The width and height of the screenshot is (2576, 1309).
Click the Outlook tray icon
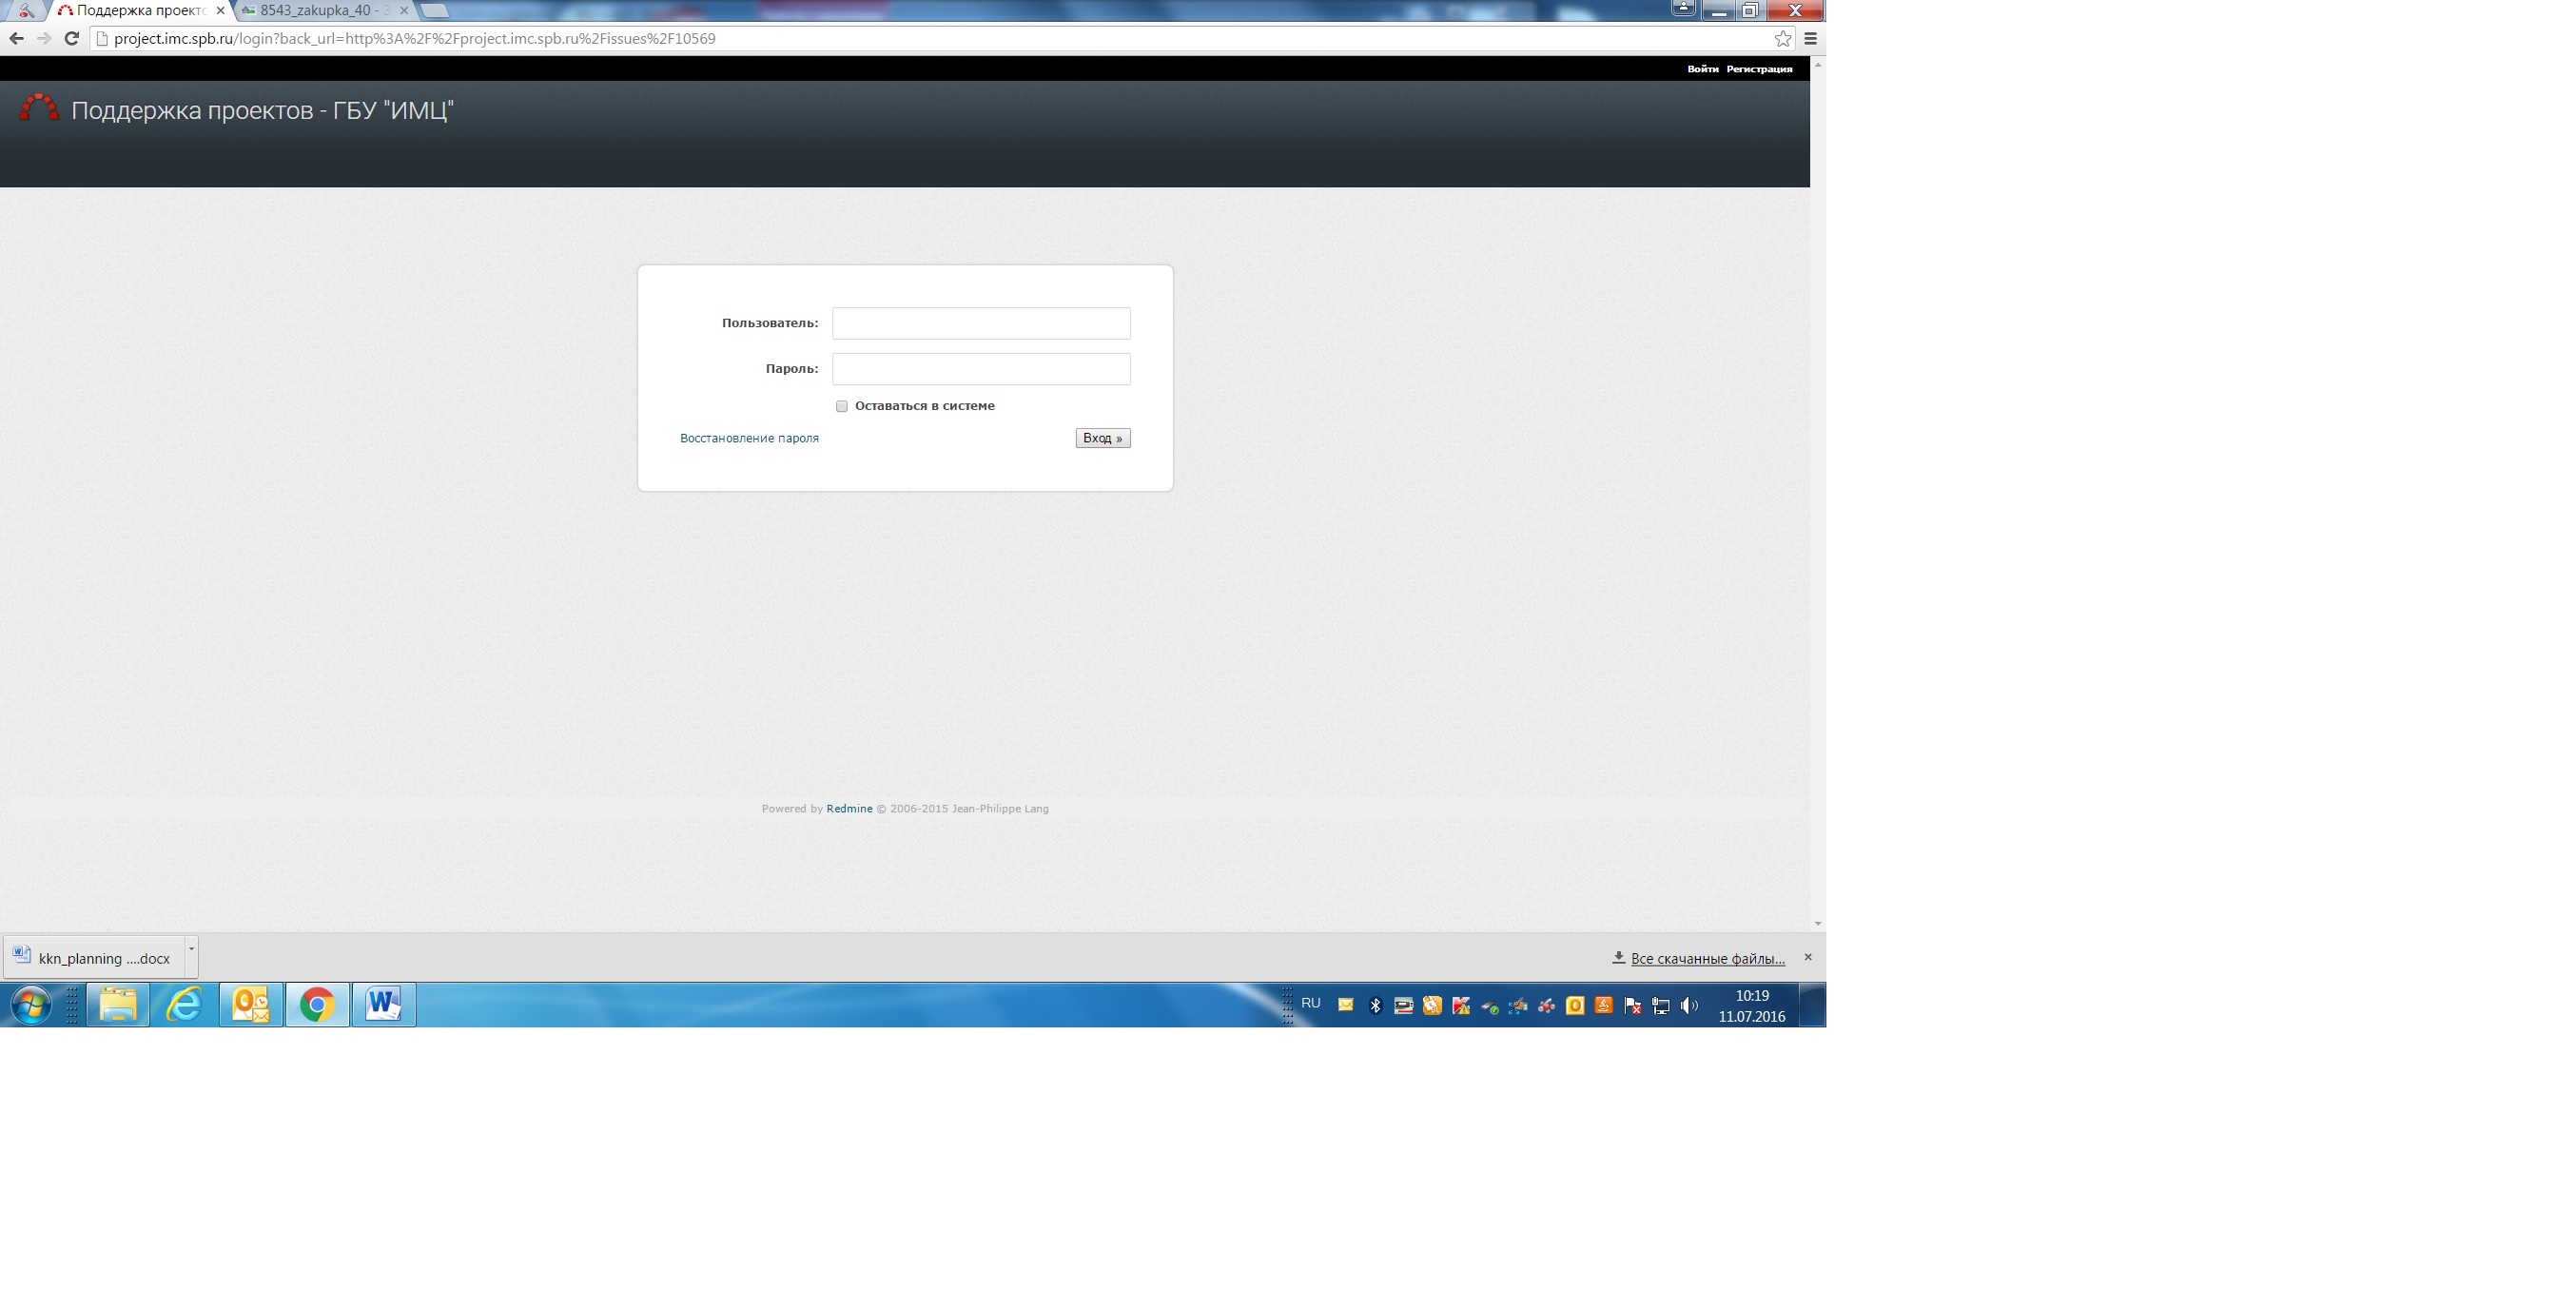tap(1575, 1006)
